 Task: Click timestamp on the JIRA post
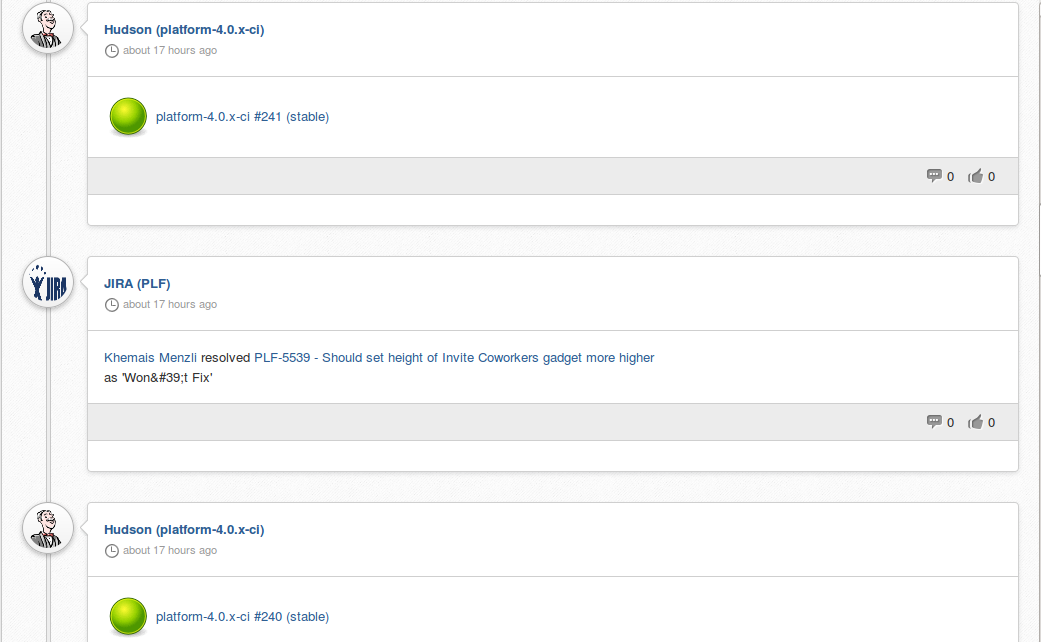coord(169,305)
